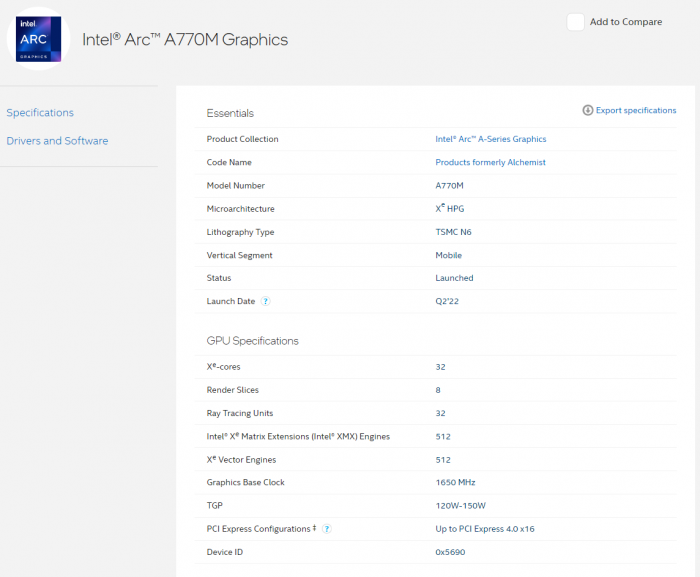Click help icon next to PCI Express Configurations
This screenshot has width=700, height=577.
click(x=327, y=529)
